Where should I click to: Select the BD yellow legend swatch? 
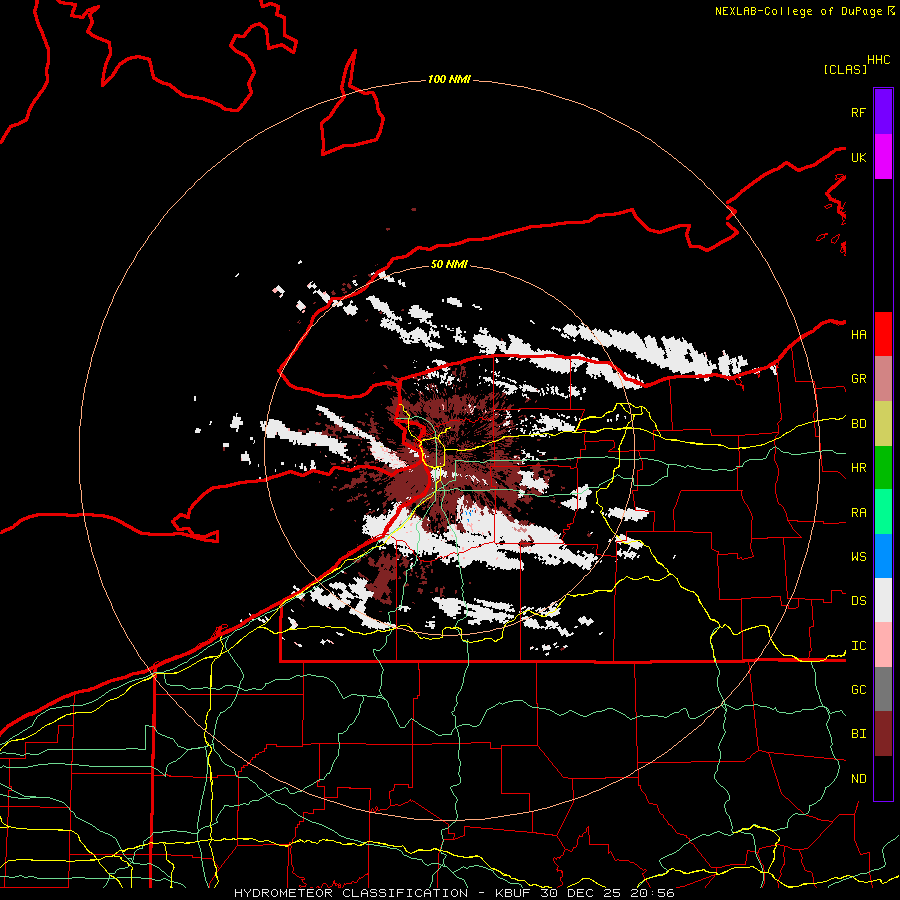pyautogui.click(x=883, y=423)
